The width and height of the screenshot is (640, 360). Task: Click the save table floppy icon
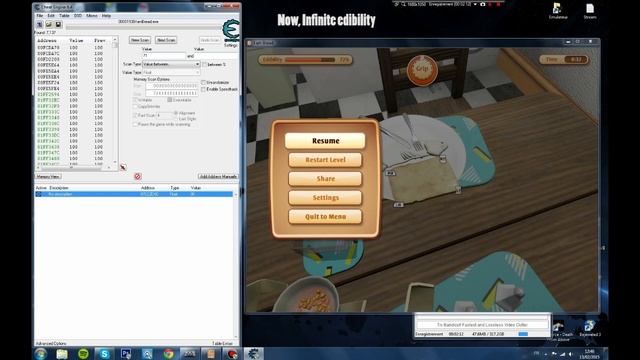58,25
